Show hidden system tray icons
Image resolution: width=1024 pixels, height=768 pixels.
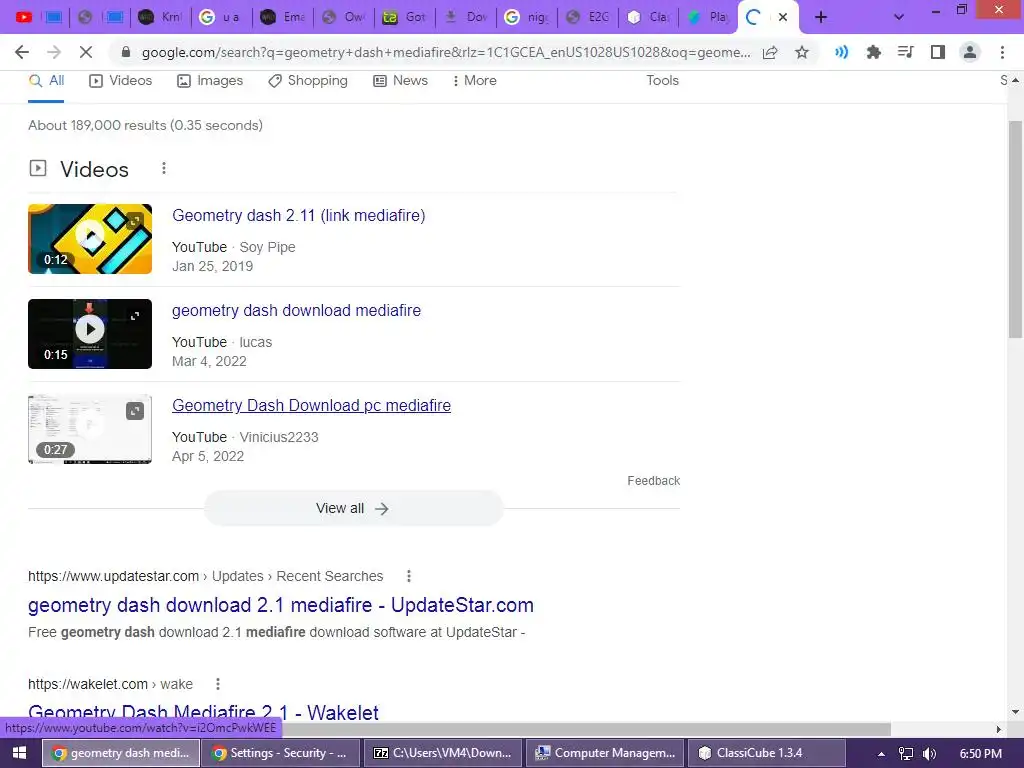[881, 754]
